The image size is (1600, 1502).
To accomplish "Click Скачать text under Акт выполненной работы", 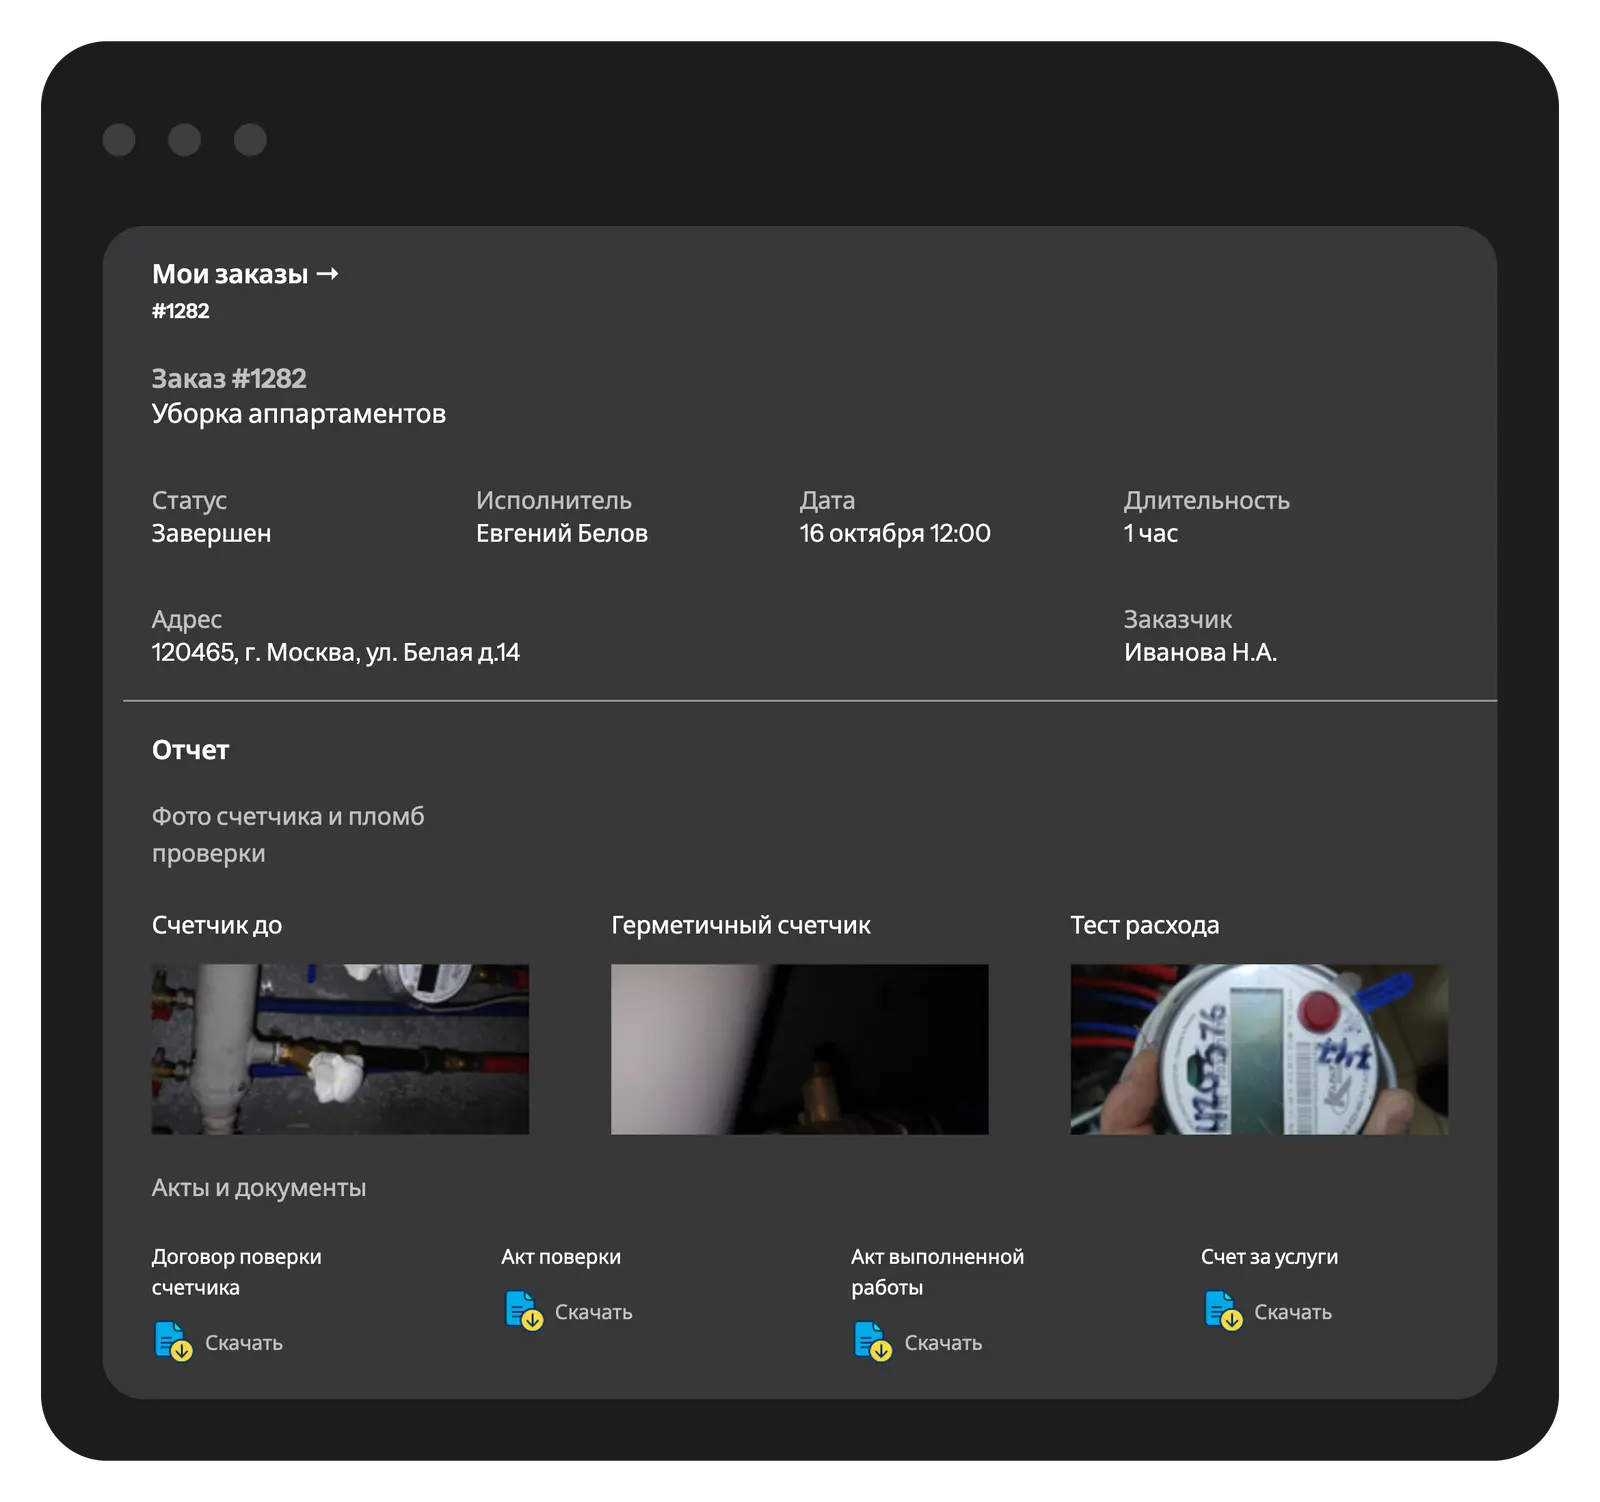I will (943, 1343).
